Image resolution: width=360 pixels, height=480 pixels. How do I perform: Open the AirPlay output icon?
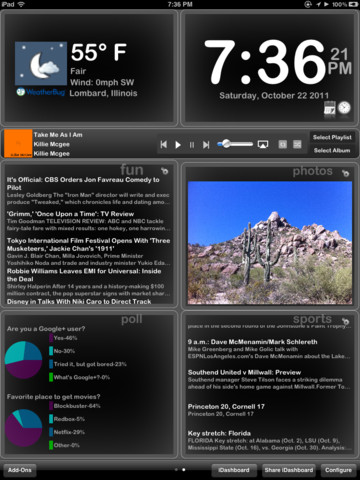click(x=263, y=144)
